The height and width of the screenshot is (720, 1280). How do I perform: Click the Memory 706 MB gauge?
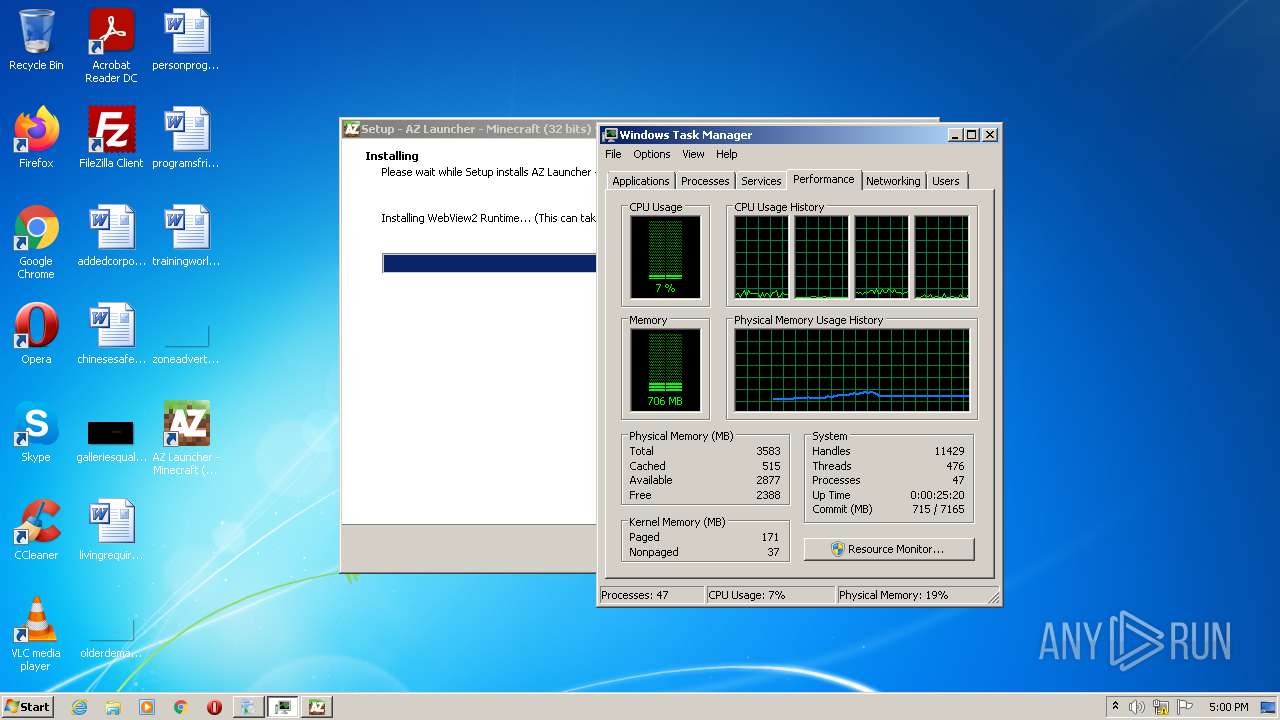click(x=665, y=371)
